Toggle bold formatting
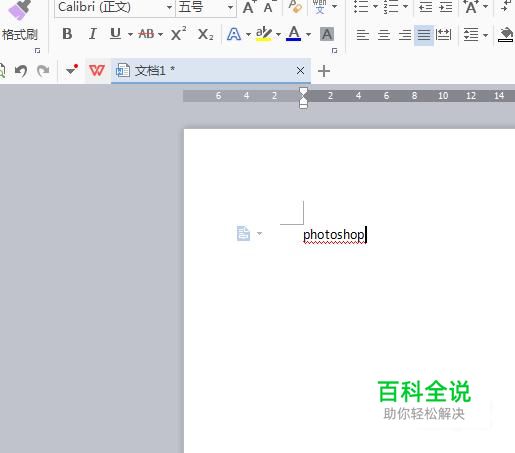This screenshot has height=453, width=515. (x=67, y=34)
